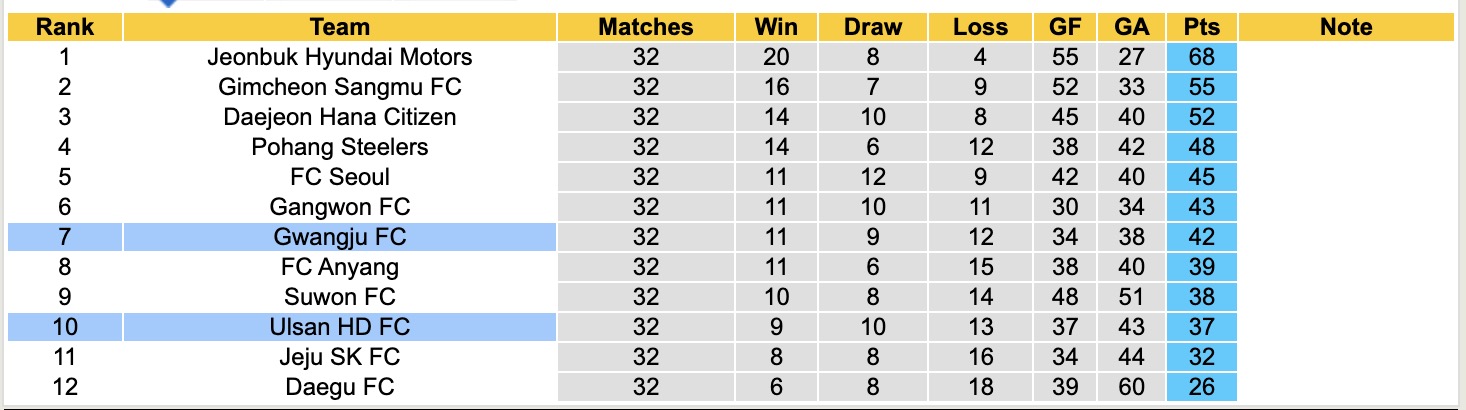Select FC Seoul team name

click(x=340, y=177)
